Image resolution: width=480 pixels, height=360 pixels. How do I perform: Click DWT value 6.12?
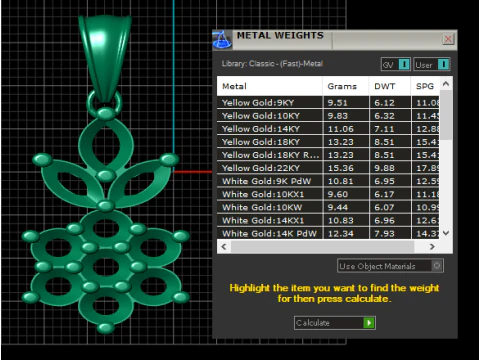point(384,103)
